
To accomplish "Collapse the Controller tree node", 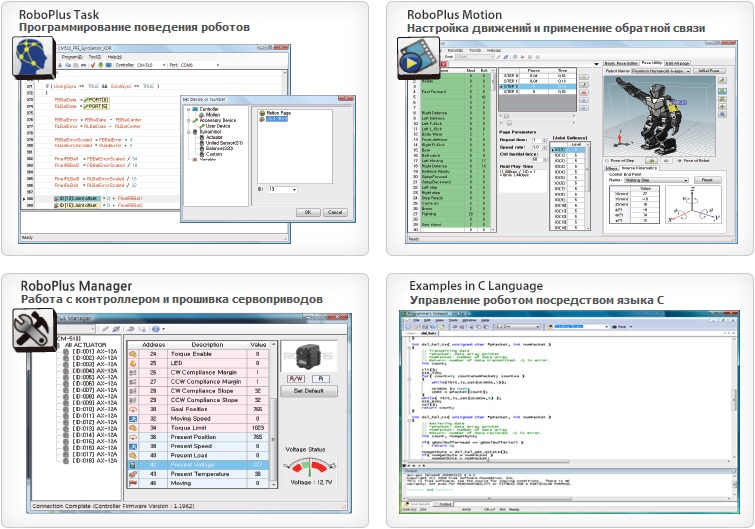I will [189, 109].
